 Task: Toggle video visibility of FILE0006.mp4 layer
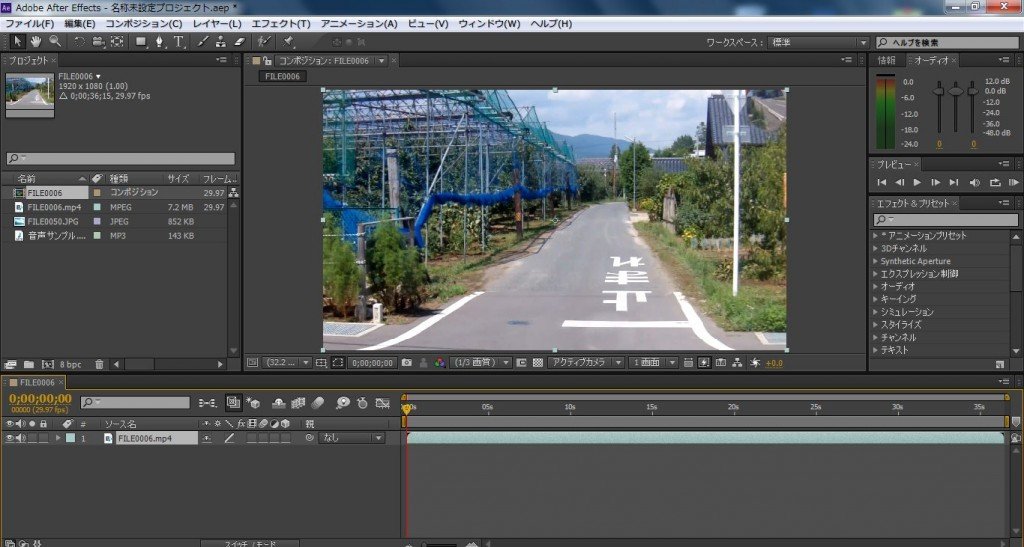[9, 439]
